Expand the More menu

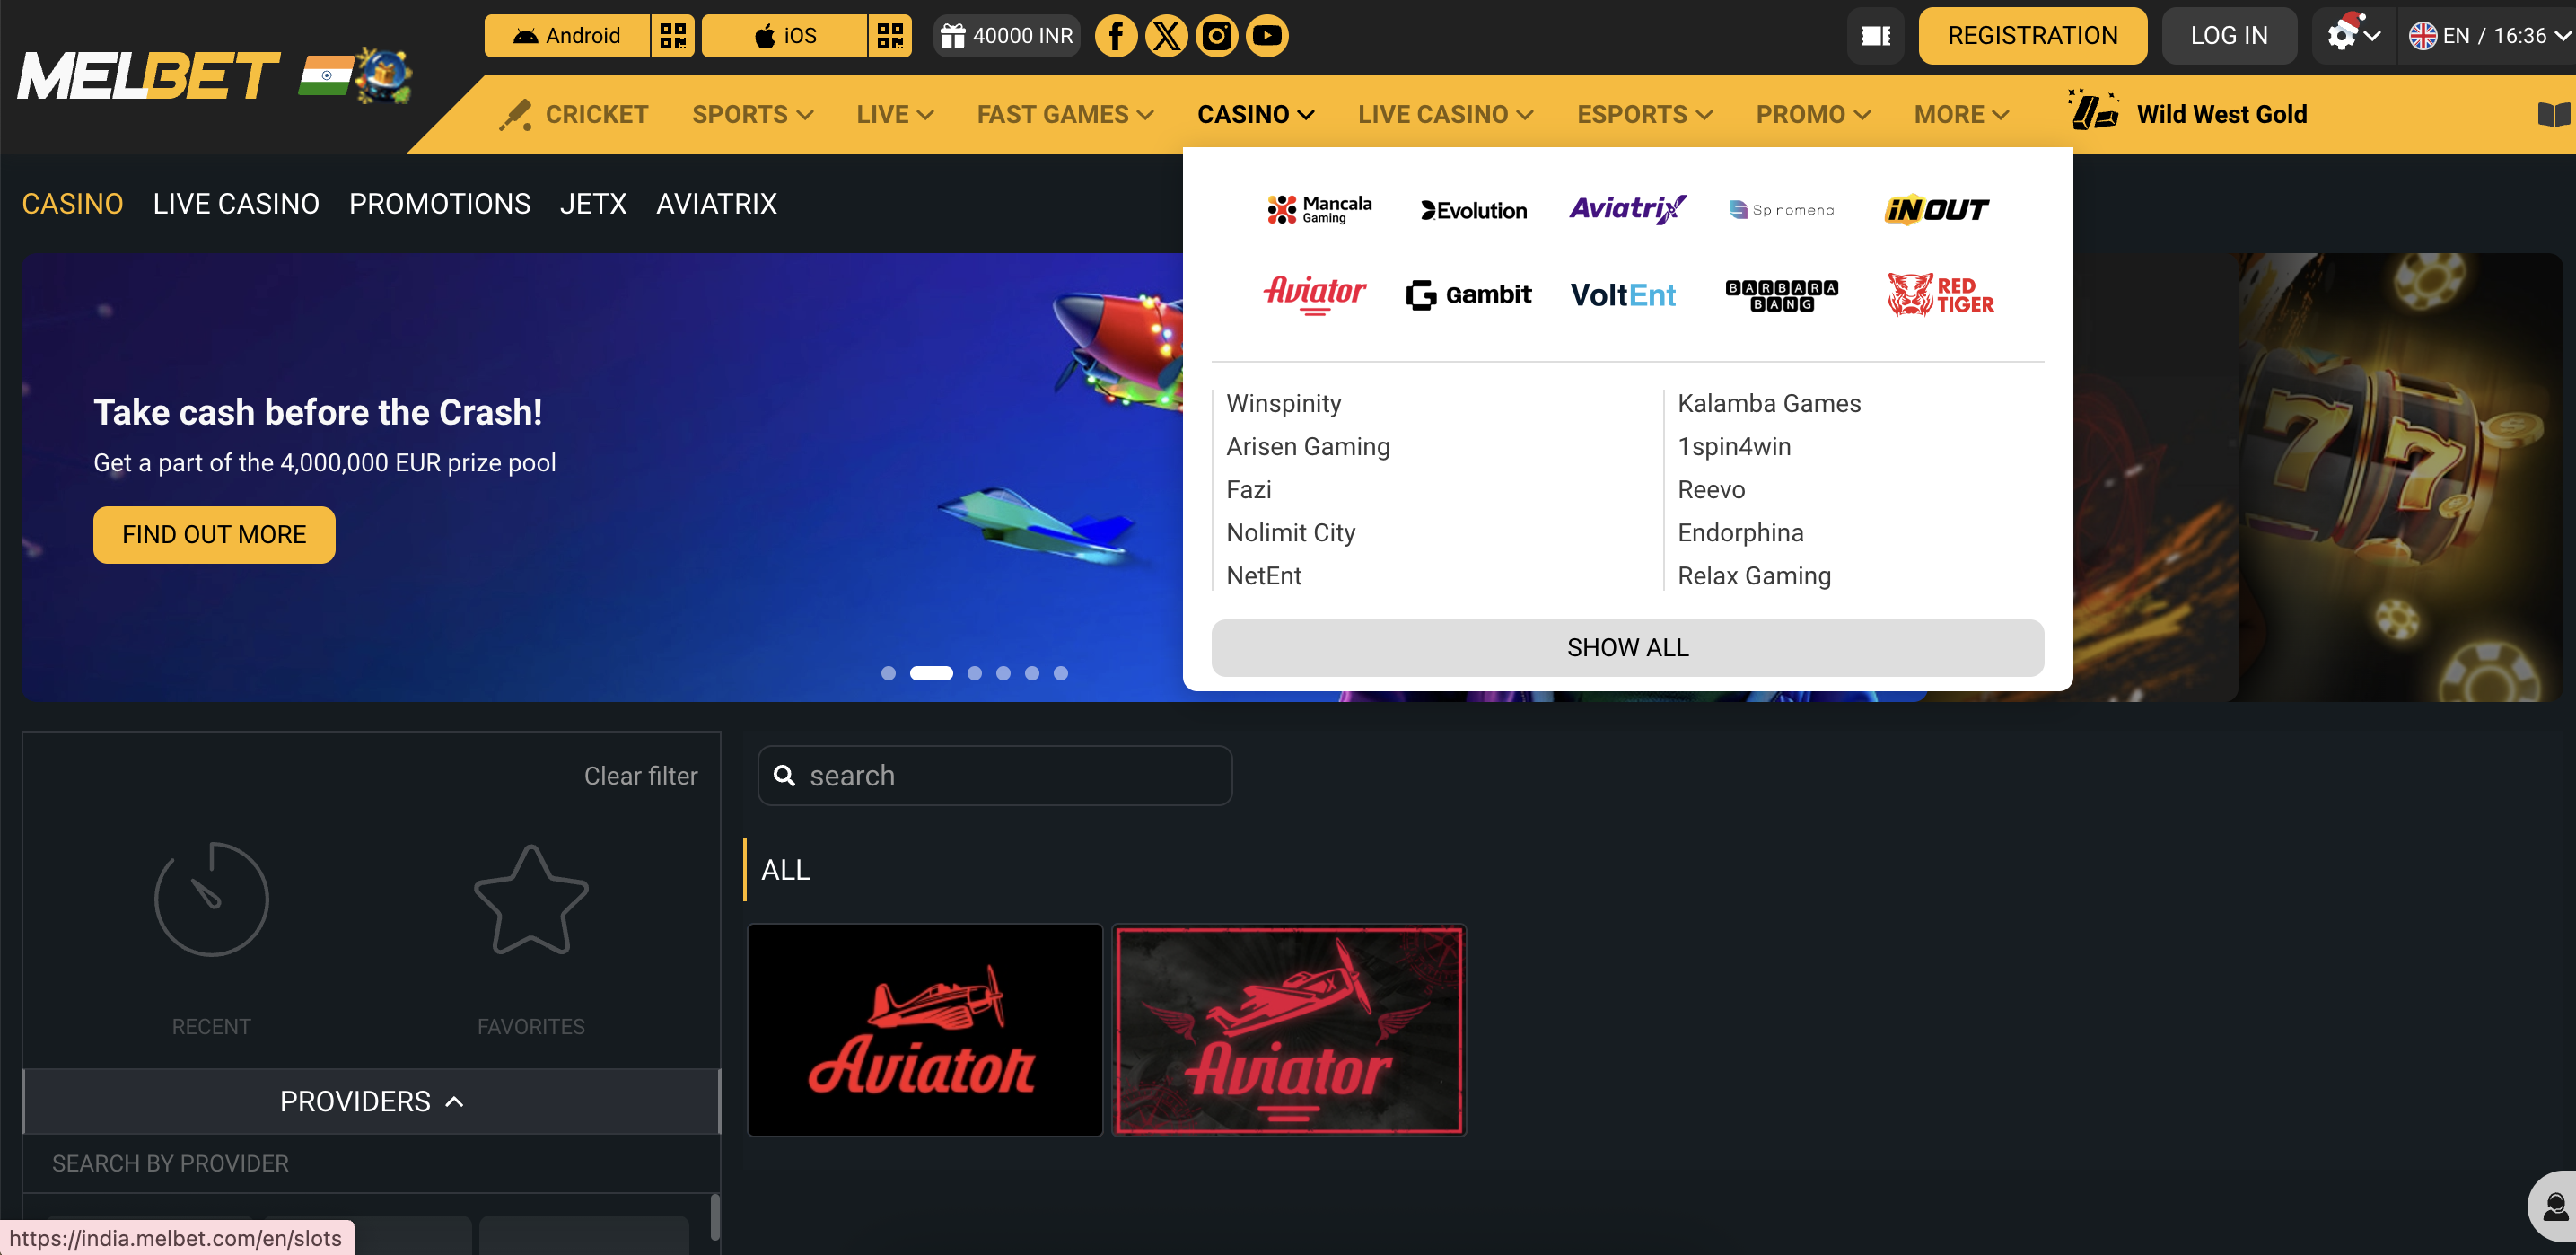pyautogui.click(x=1961, y=114)
